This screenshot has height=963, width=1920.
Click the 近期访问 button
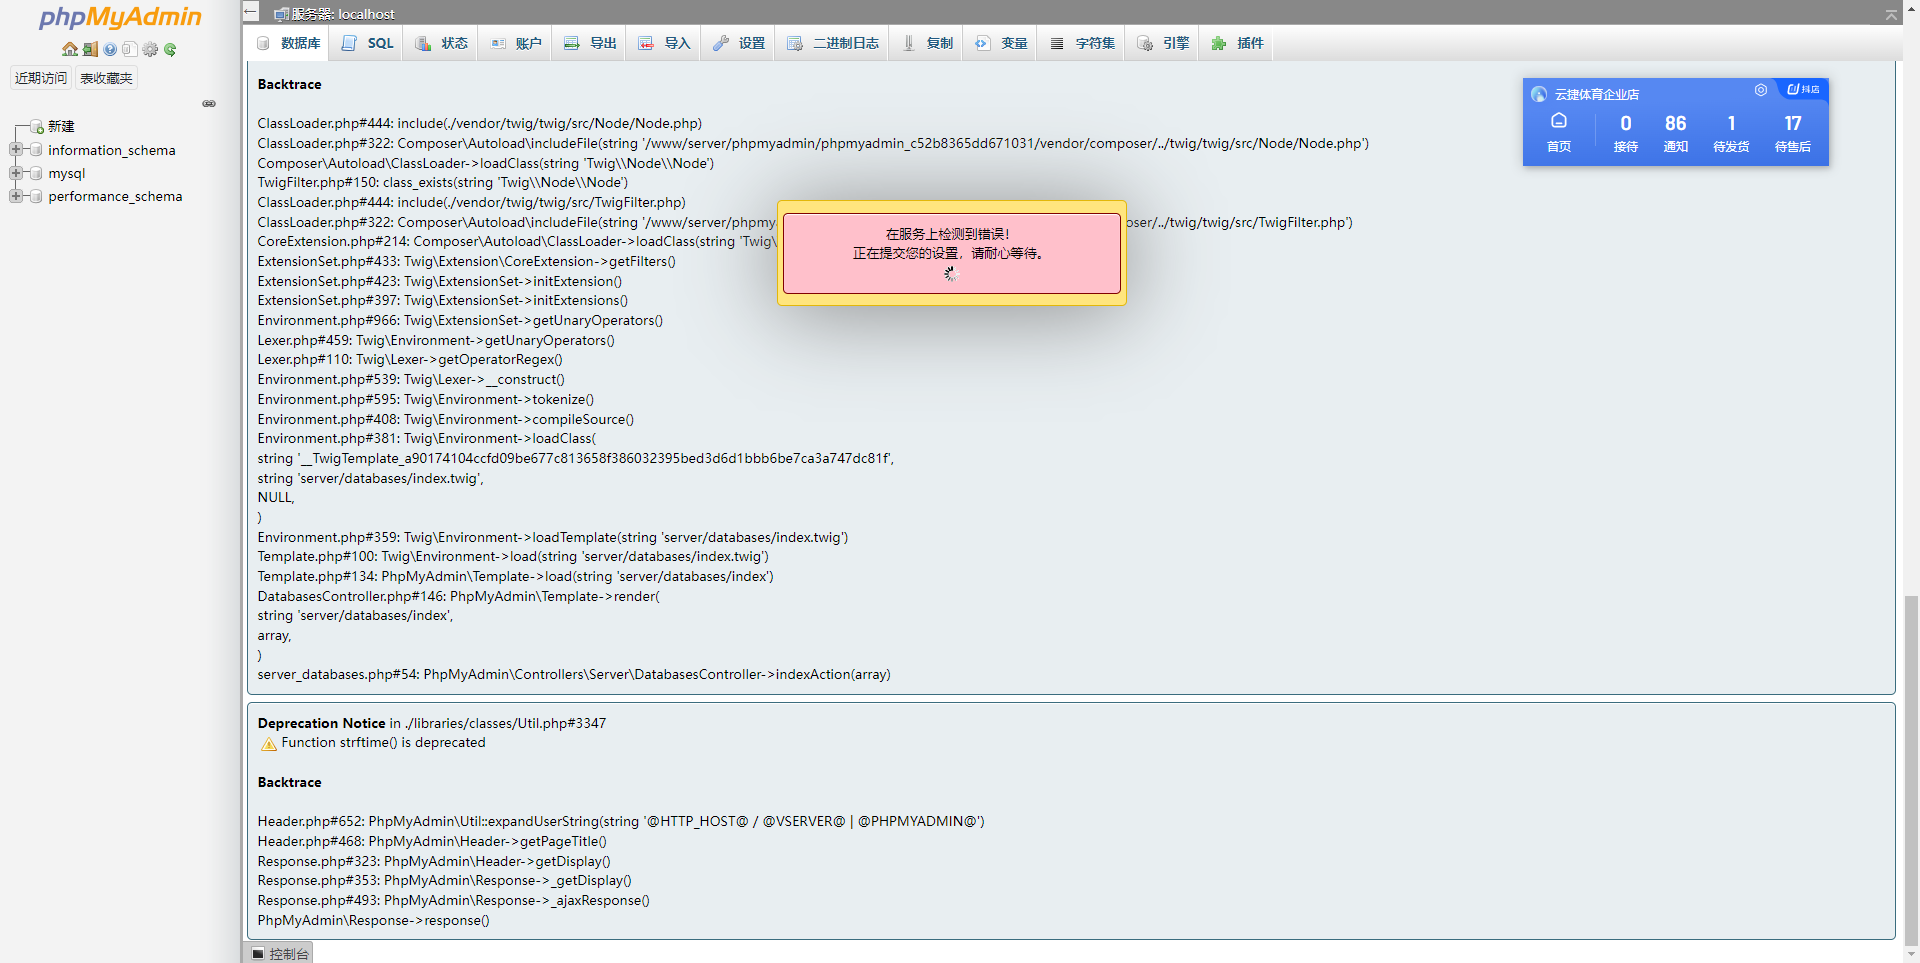pyautogui.click(x=41, y=78)
